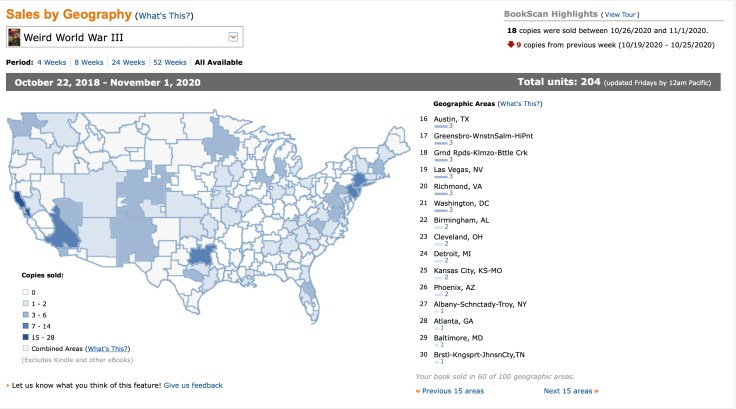Click the Weird World War III book thumbnail

pyautogui.click(x=15, y=38)
